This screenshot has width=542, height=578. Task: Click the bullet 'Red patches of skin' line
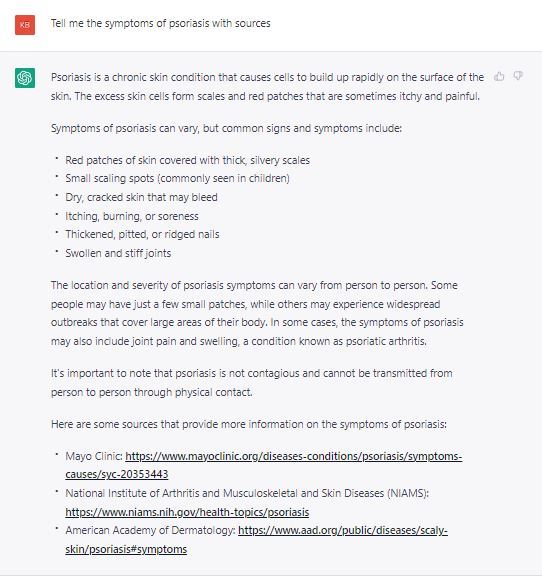point(187,160)
